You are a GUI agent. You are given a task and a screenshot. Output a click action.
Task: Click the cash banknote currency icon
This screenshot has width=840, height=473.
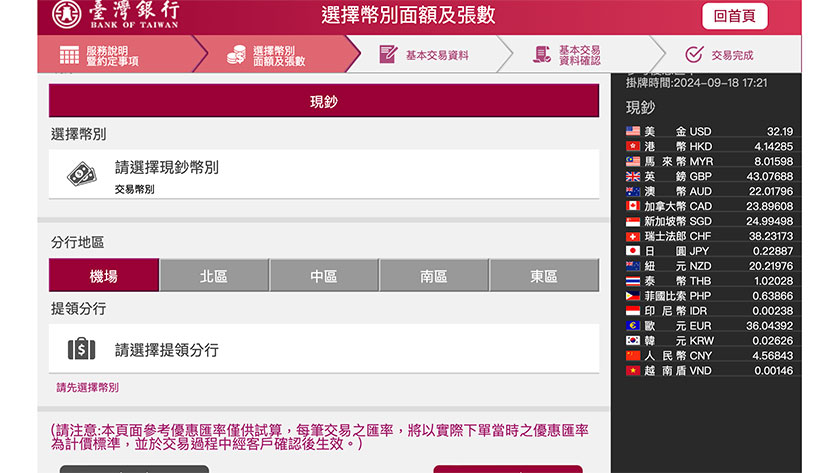click(82, 174)
